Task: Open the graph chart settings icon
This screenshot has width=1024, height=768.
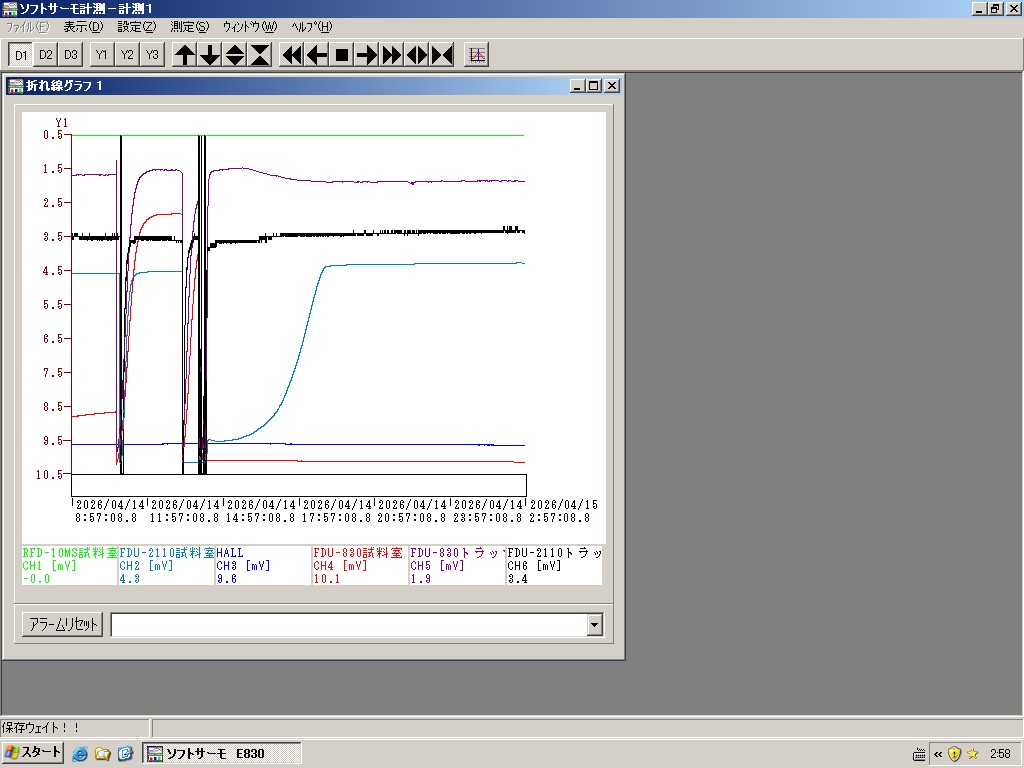Action: point(477,55)
